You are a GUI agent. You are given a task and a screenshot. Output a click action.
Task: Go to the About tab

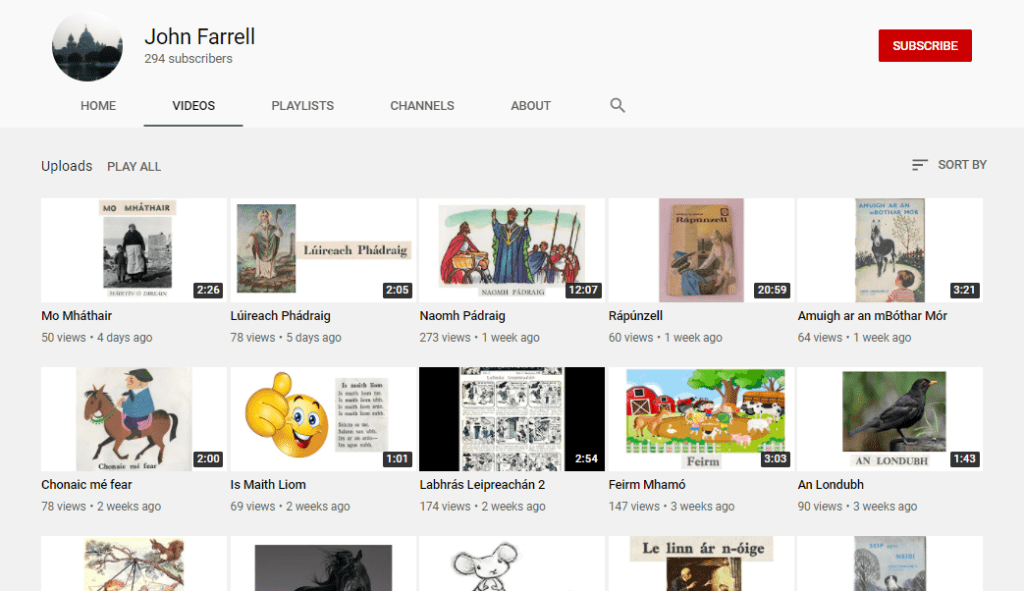pos(530,105)
